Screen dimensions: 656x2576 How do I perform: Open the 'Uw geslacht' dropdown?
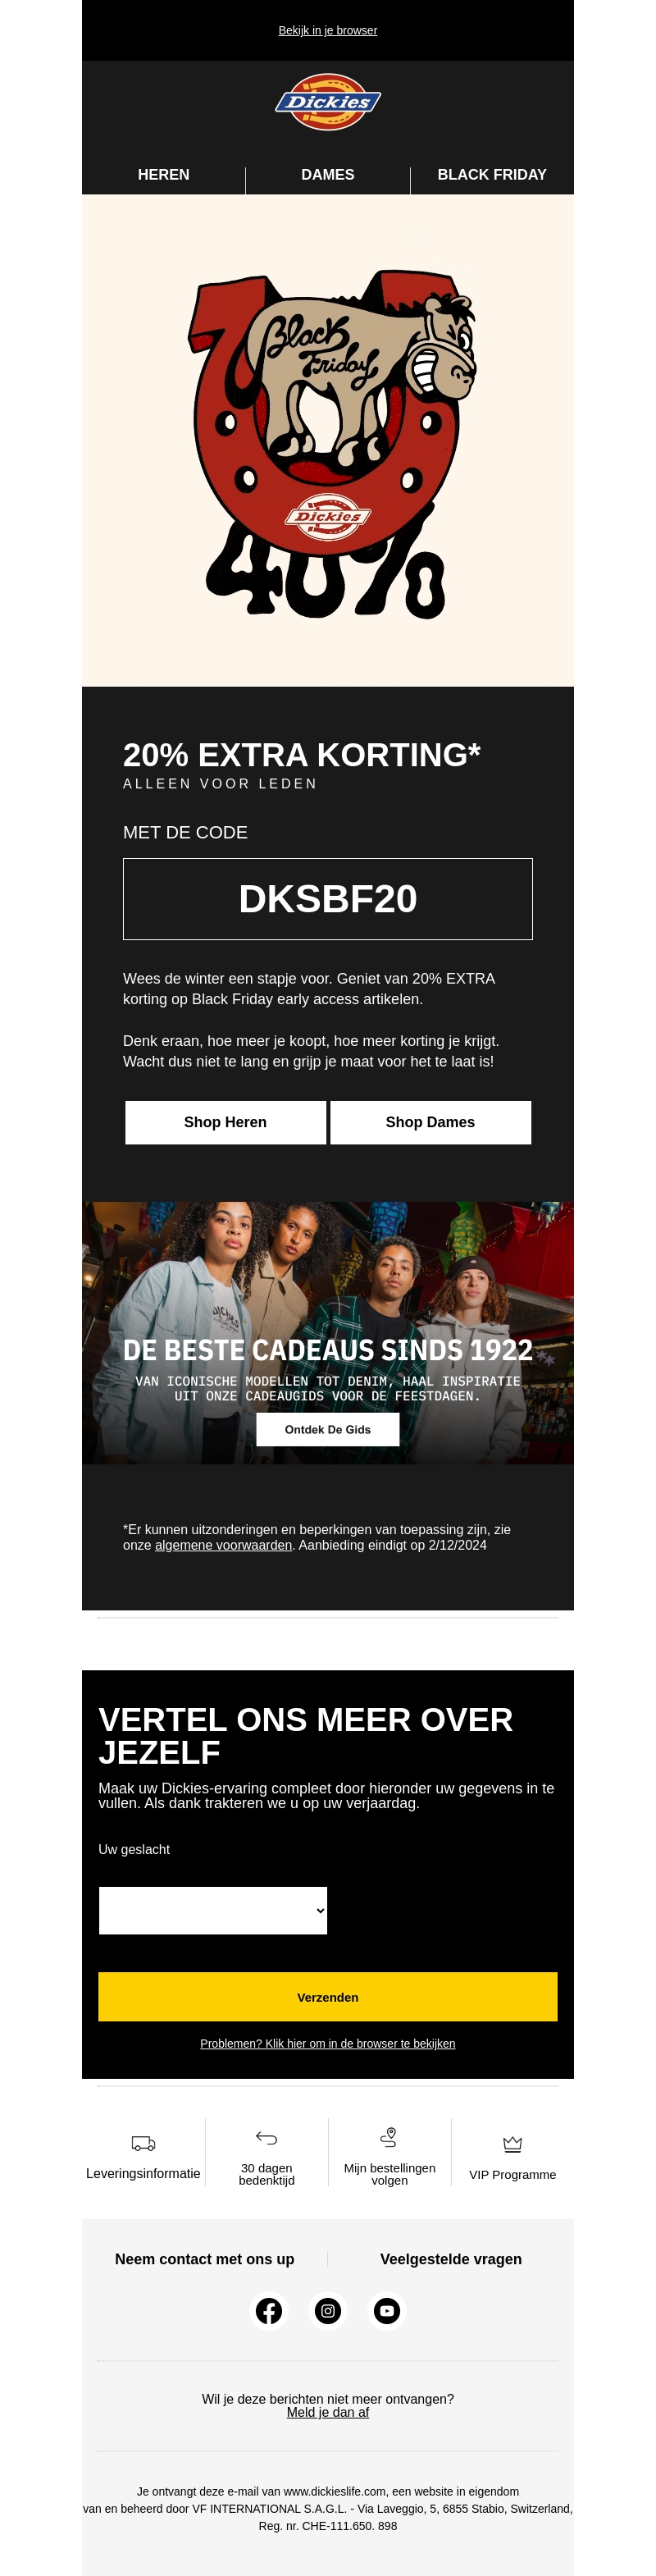[213, 1910]
